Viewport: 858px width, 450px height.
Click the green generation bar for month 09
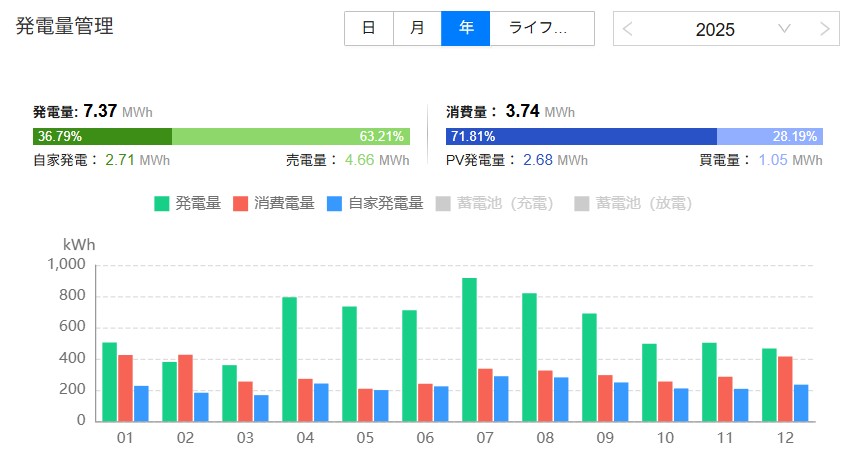coord(589,367)
